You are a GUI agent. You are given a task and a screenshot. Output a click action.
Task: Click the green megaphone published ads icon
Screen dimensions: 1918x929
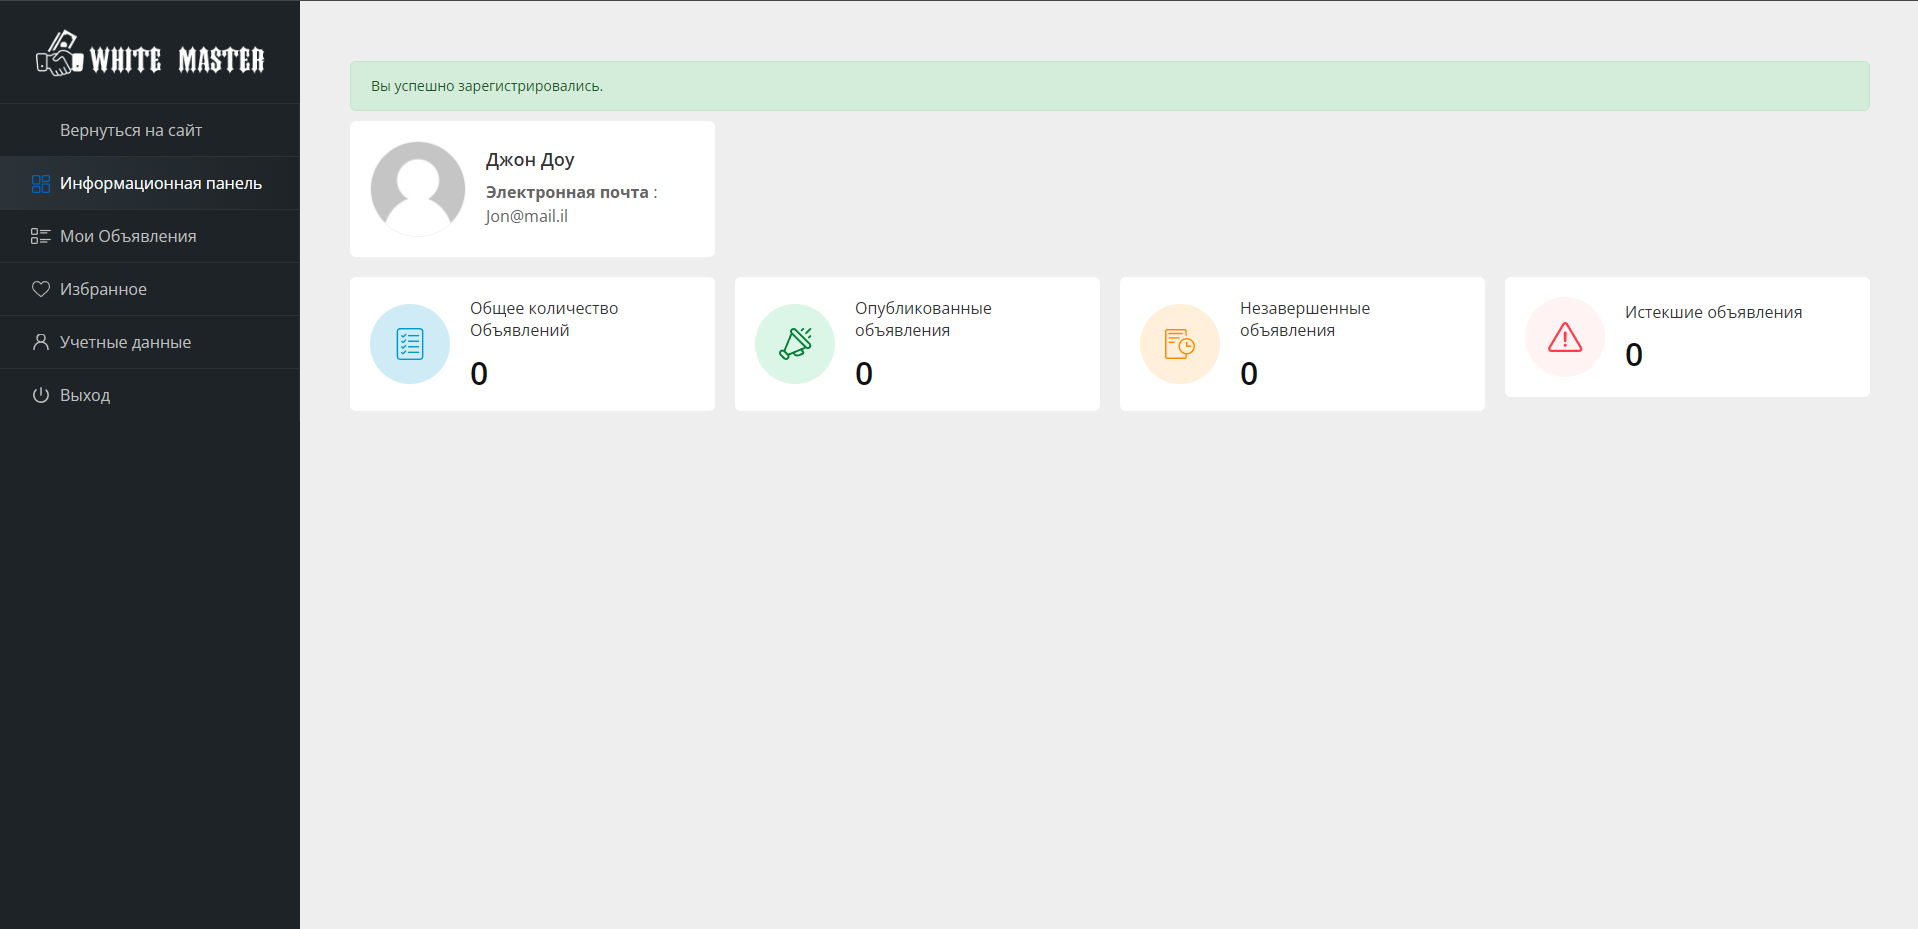(x=795, y=344)
